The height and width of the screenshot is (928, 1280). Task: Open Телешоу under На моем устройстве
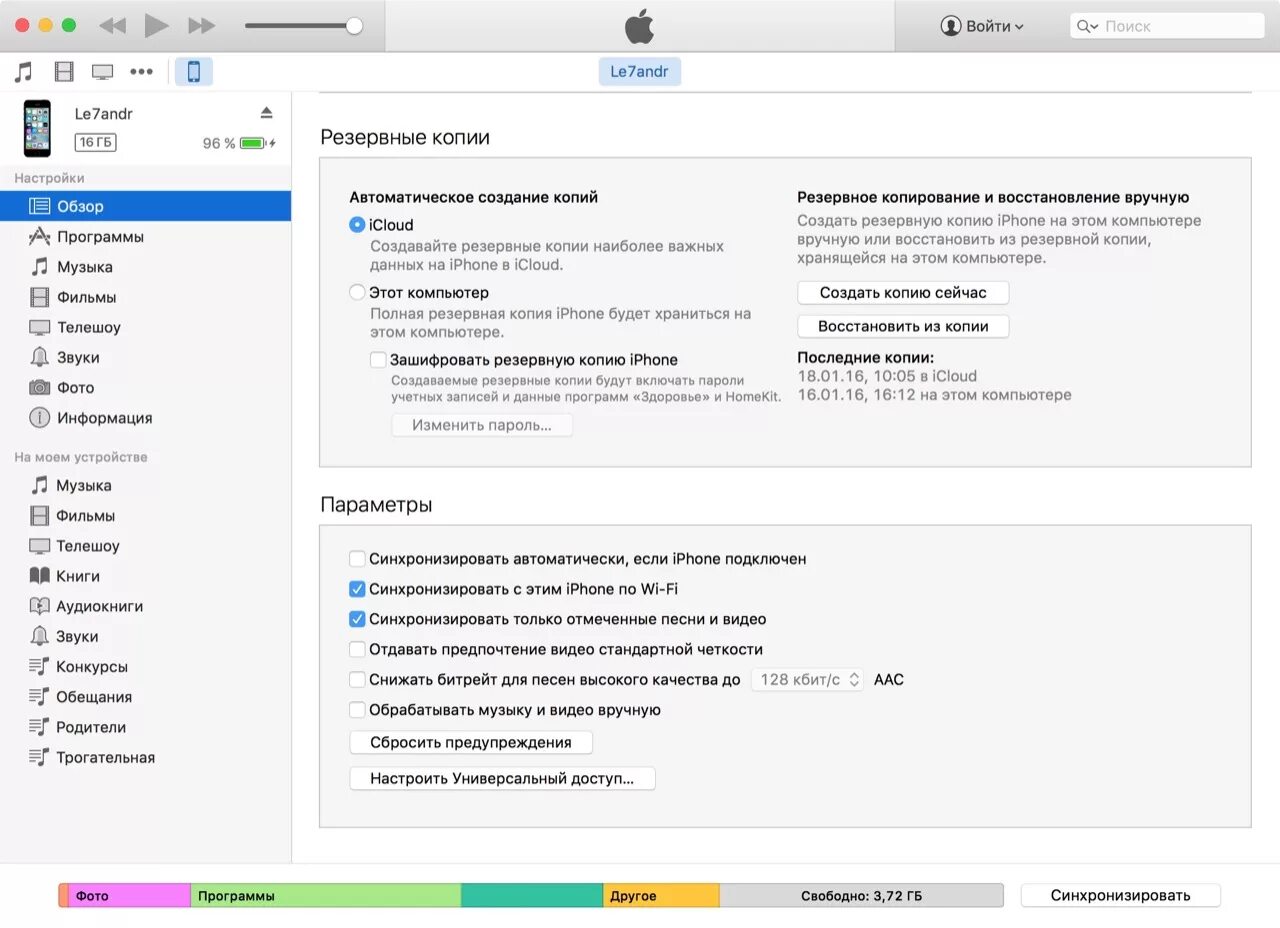[145, 546]
